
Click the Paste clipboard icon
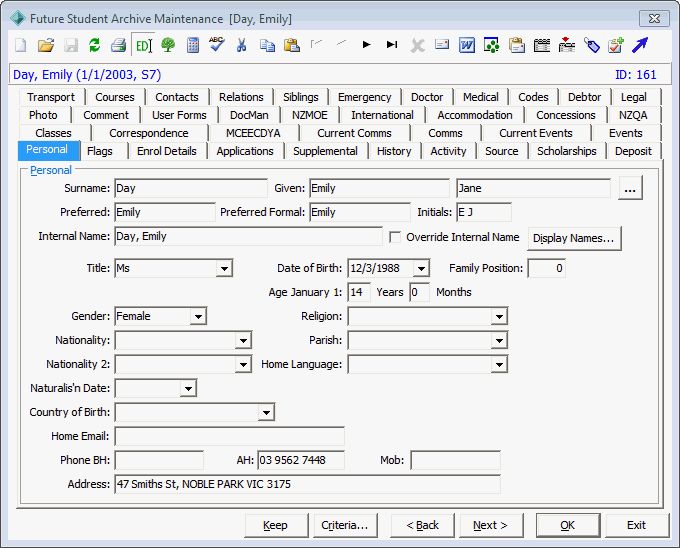click(292, 45)
